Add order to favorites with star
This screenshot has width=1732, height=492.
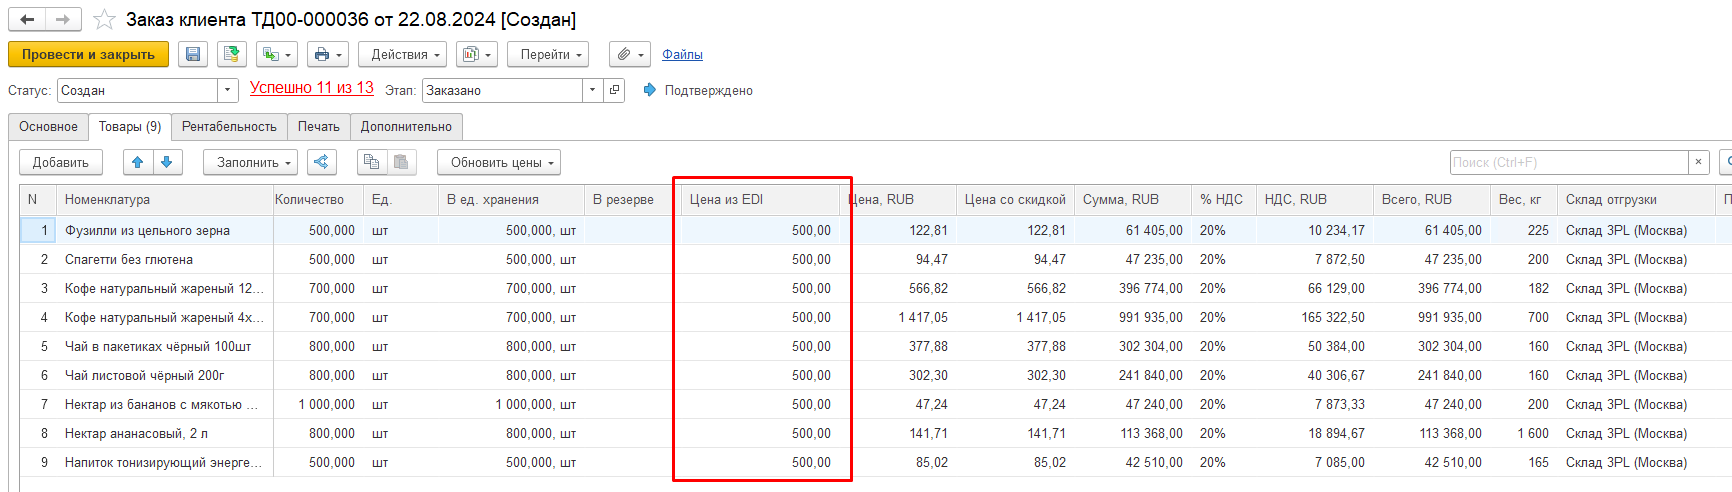(x=104, y=19)
